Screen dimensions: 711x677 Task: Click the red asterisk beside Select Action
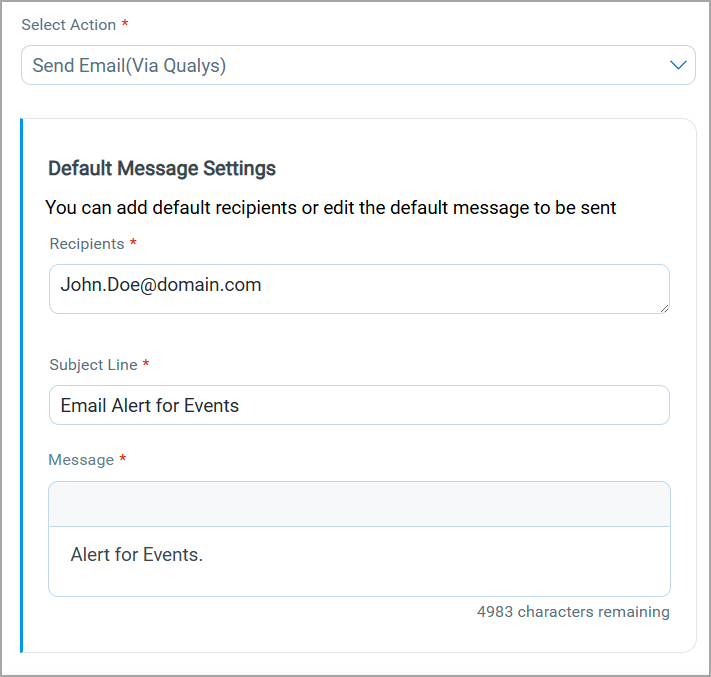[x=125, y=24]
